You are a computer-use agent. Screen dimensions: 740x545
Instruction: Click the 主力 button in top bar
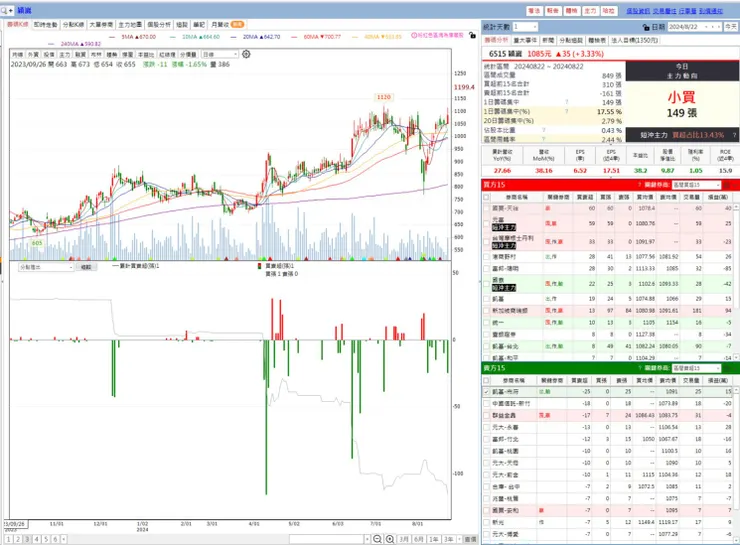[x=590, y=10]
